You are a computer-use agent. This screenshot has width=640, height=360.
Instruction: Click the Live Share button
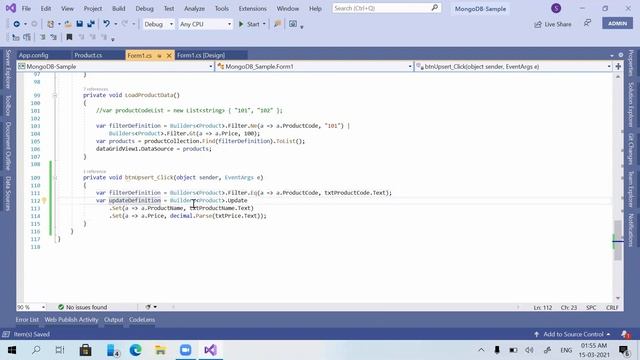553,24
